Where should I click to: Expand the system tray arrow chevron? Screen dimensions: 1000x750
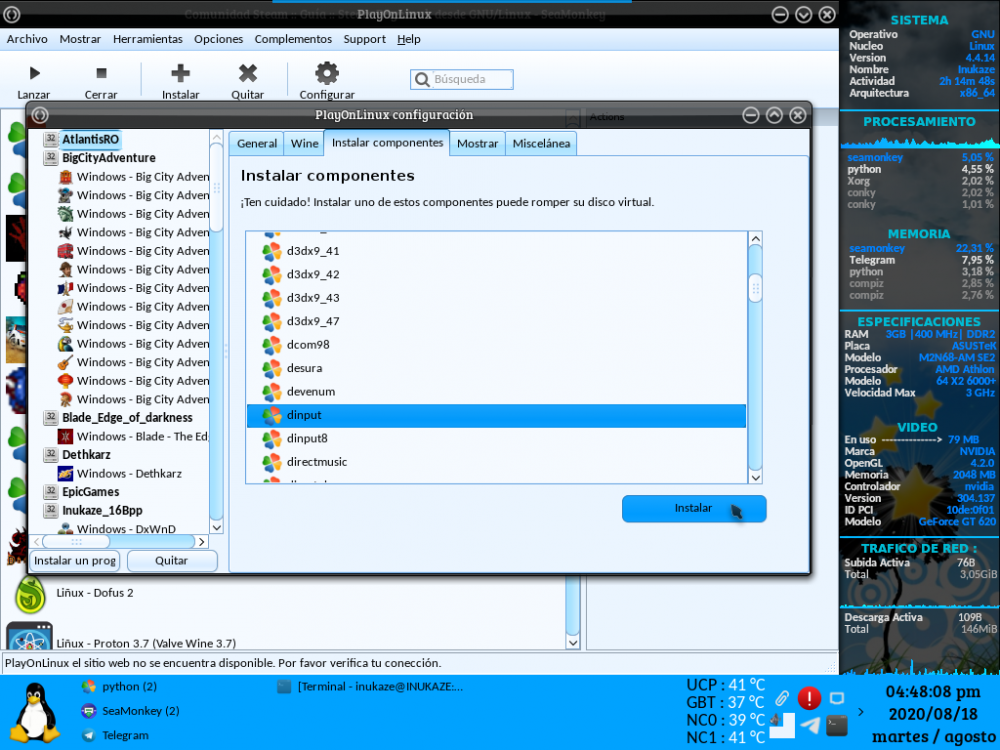coord(862,712)
